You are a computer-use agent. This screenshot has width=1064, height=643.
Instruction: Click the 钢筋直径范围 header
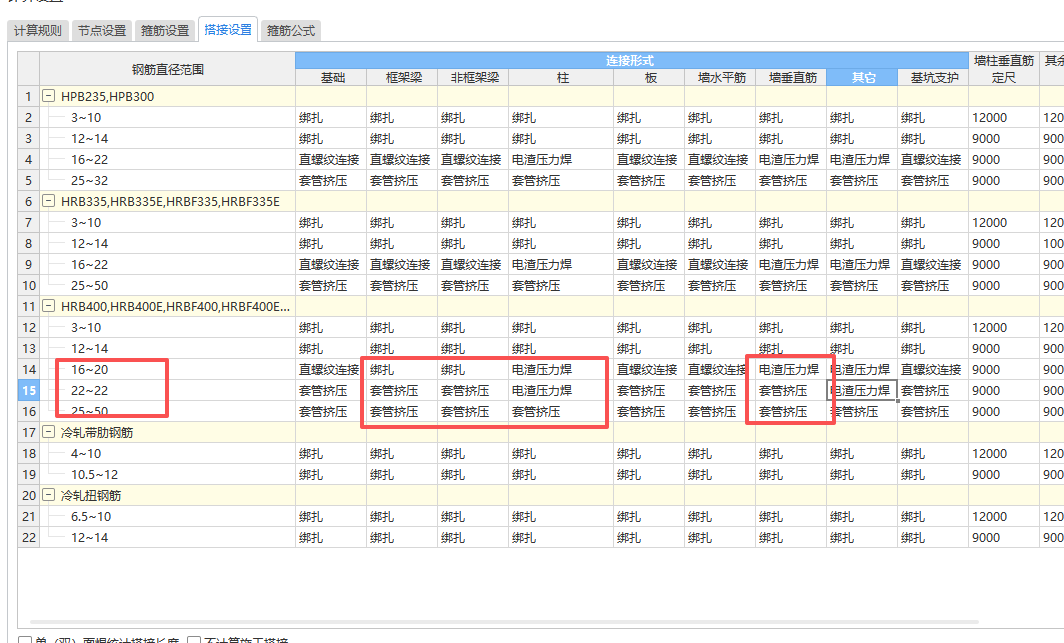click(168, 69)
